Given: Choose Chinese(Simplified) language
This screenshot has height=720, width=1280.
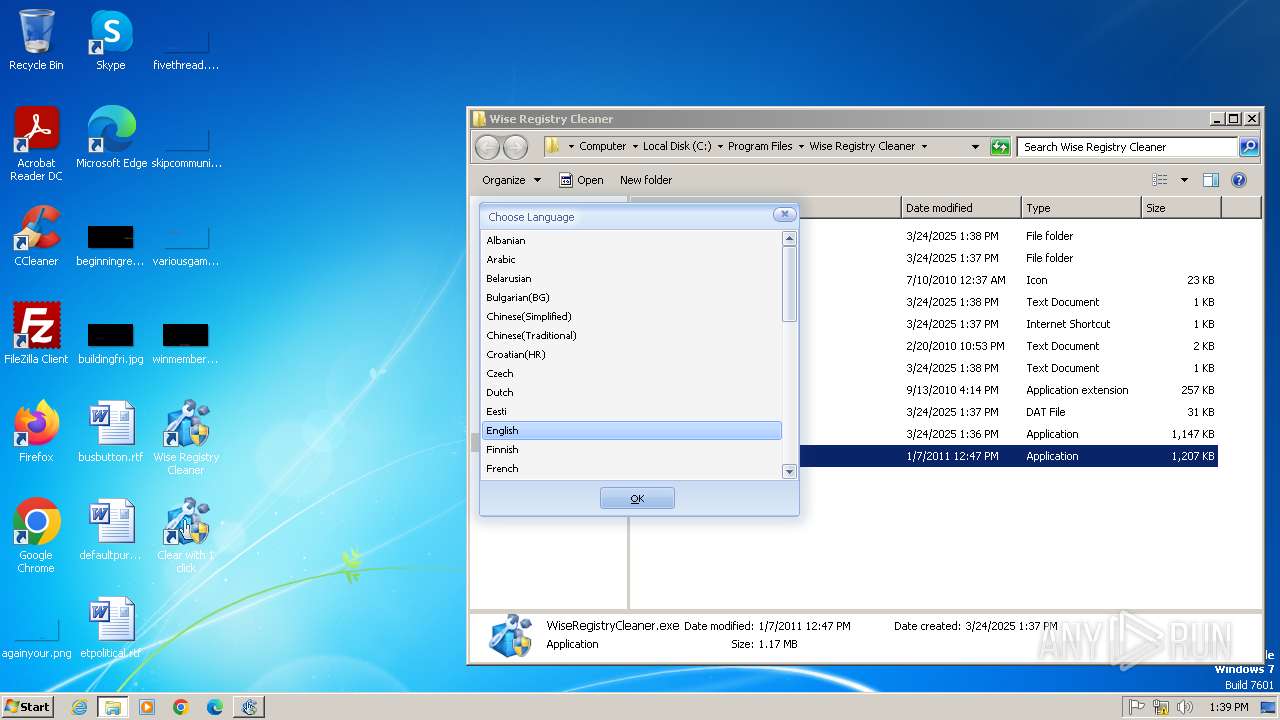Looking at the screenshot, I should tap(631, 317).
